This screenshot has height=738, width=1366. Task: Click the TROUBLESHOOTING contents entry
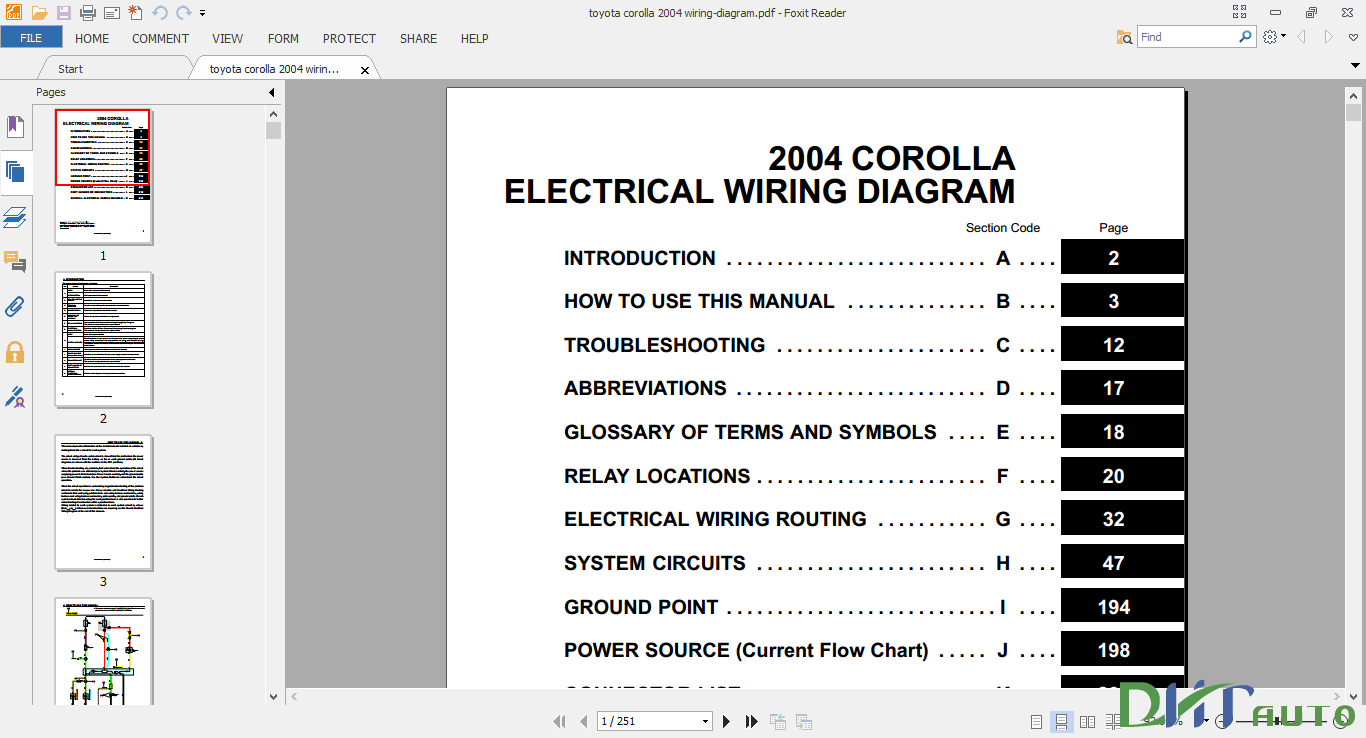pos(664,345)
